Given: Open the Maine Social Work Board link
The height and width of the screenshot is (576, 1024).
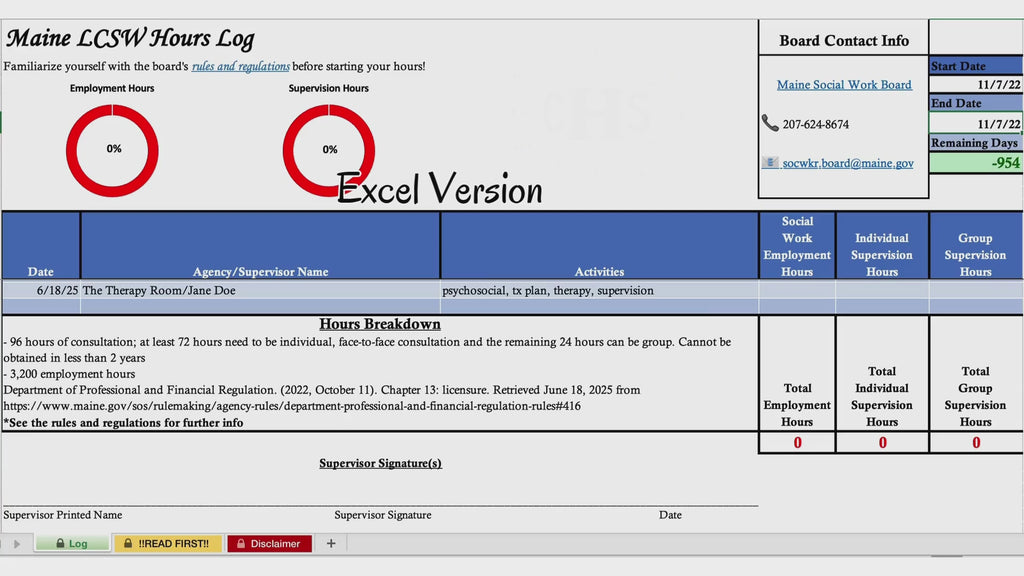Looking at the screenshot, I should click(x=844, y=85).
